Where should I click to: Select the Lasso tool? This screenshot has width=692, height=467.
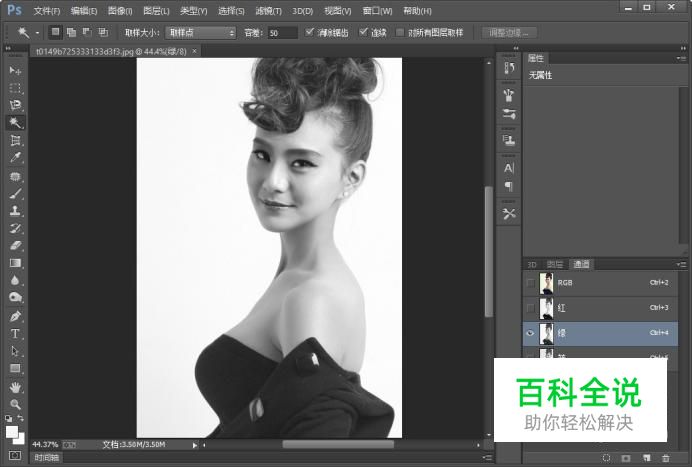[15, 105]
